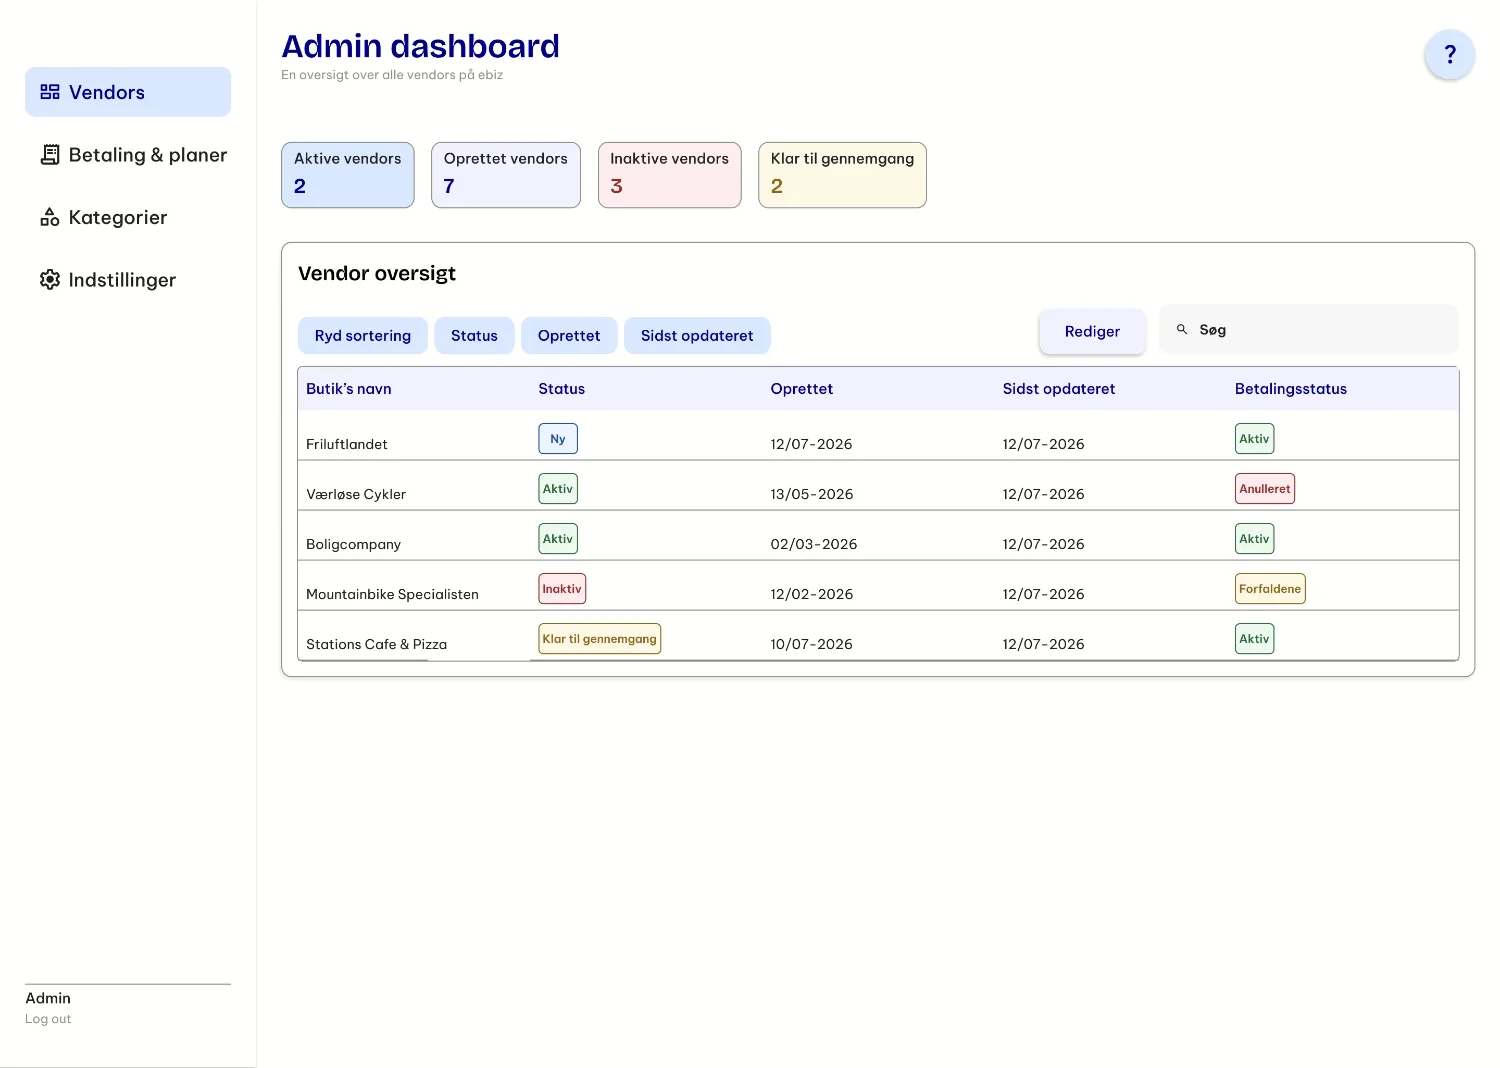Image resolution: width=1500 pixels, height=1068 pixels.
Task: Select the Klar til gennemgang summary card
Action: tap(842, 175)
